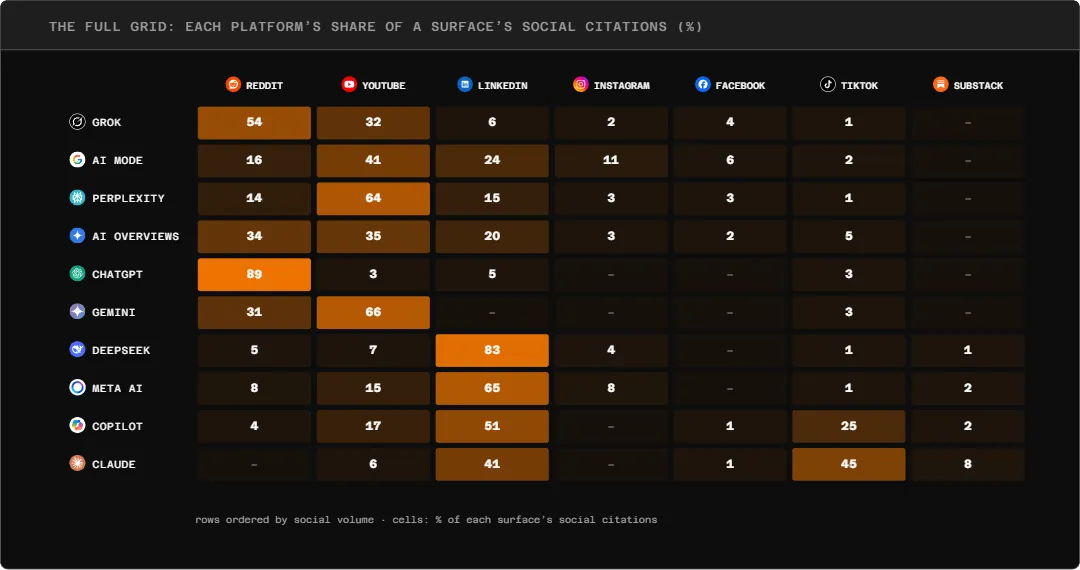Click DeepSeek's LinkedIn cell showing 83
Screen dimensions: 1080x570
click(492, 350)
